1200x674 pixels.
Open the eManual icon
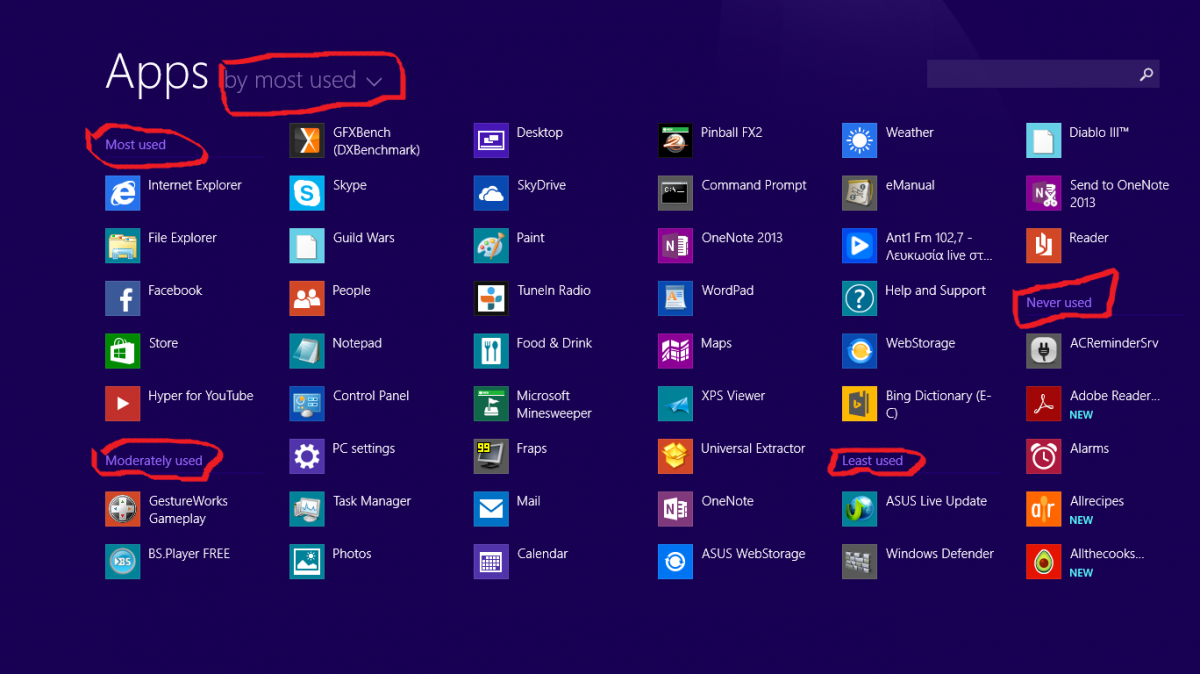859,193
